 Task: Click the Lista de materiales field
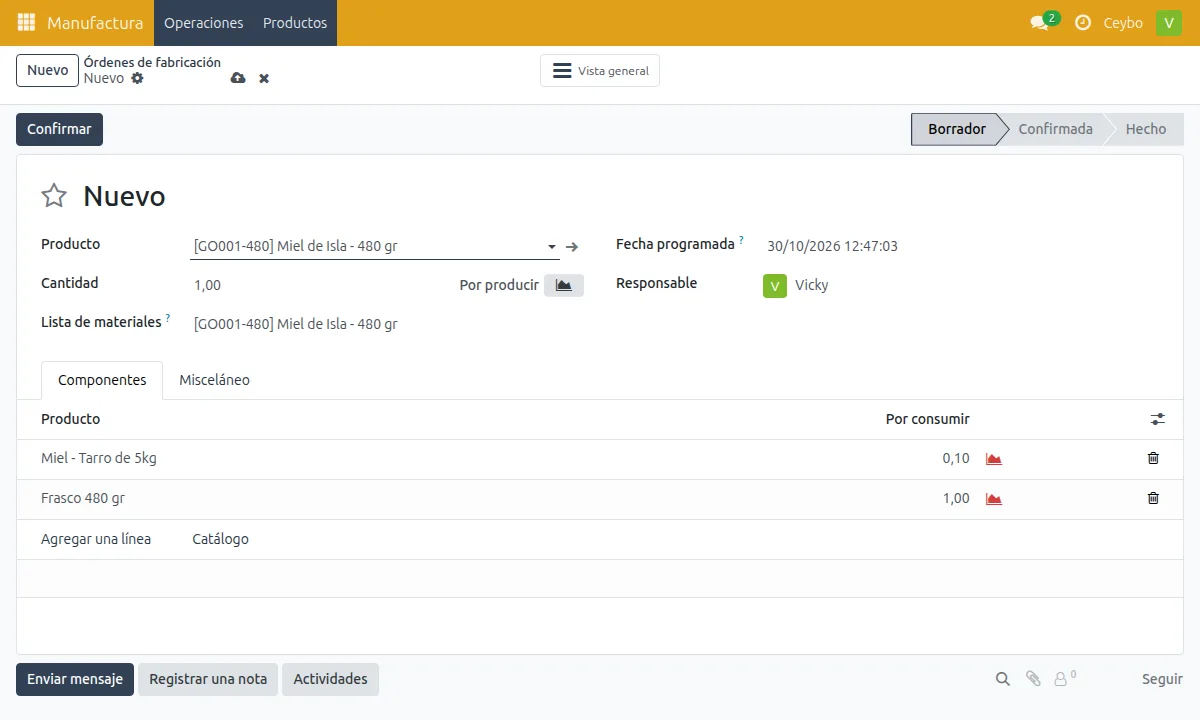(x=388, y=324)
